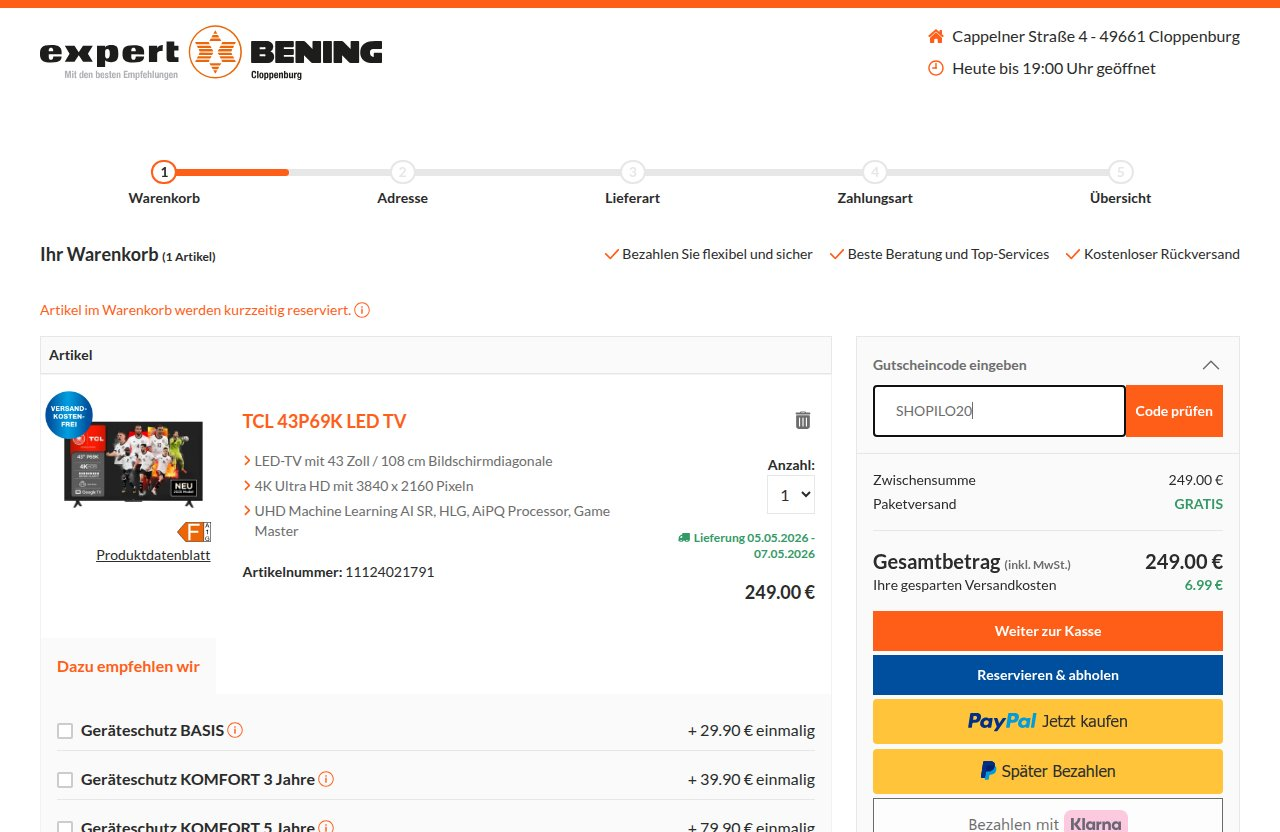Click the delivery truck icon
The width and height of the screenshot is (1280, 832).
coord(684,538)
